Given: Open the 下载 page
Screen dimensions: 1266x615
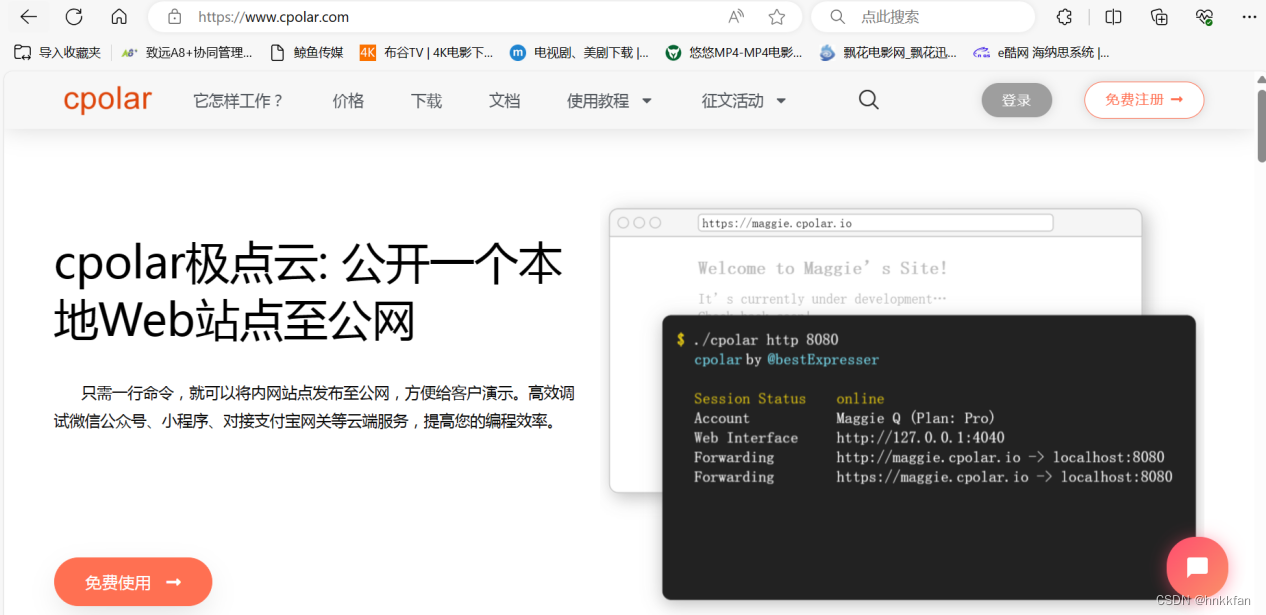Looking at the screenshot, I should click(x=426, y=101).
